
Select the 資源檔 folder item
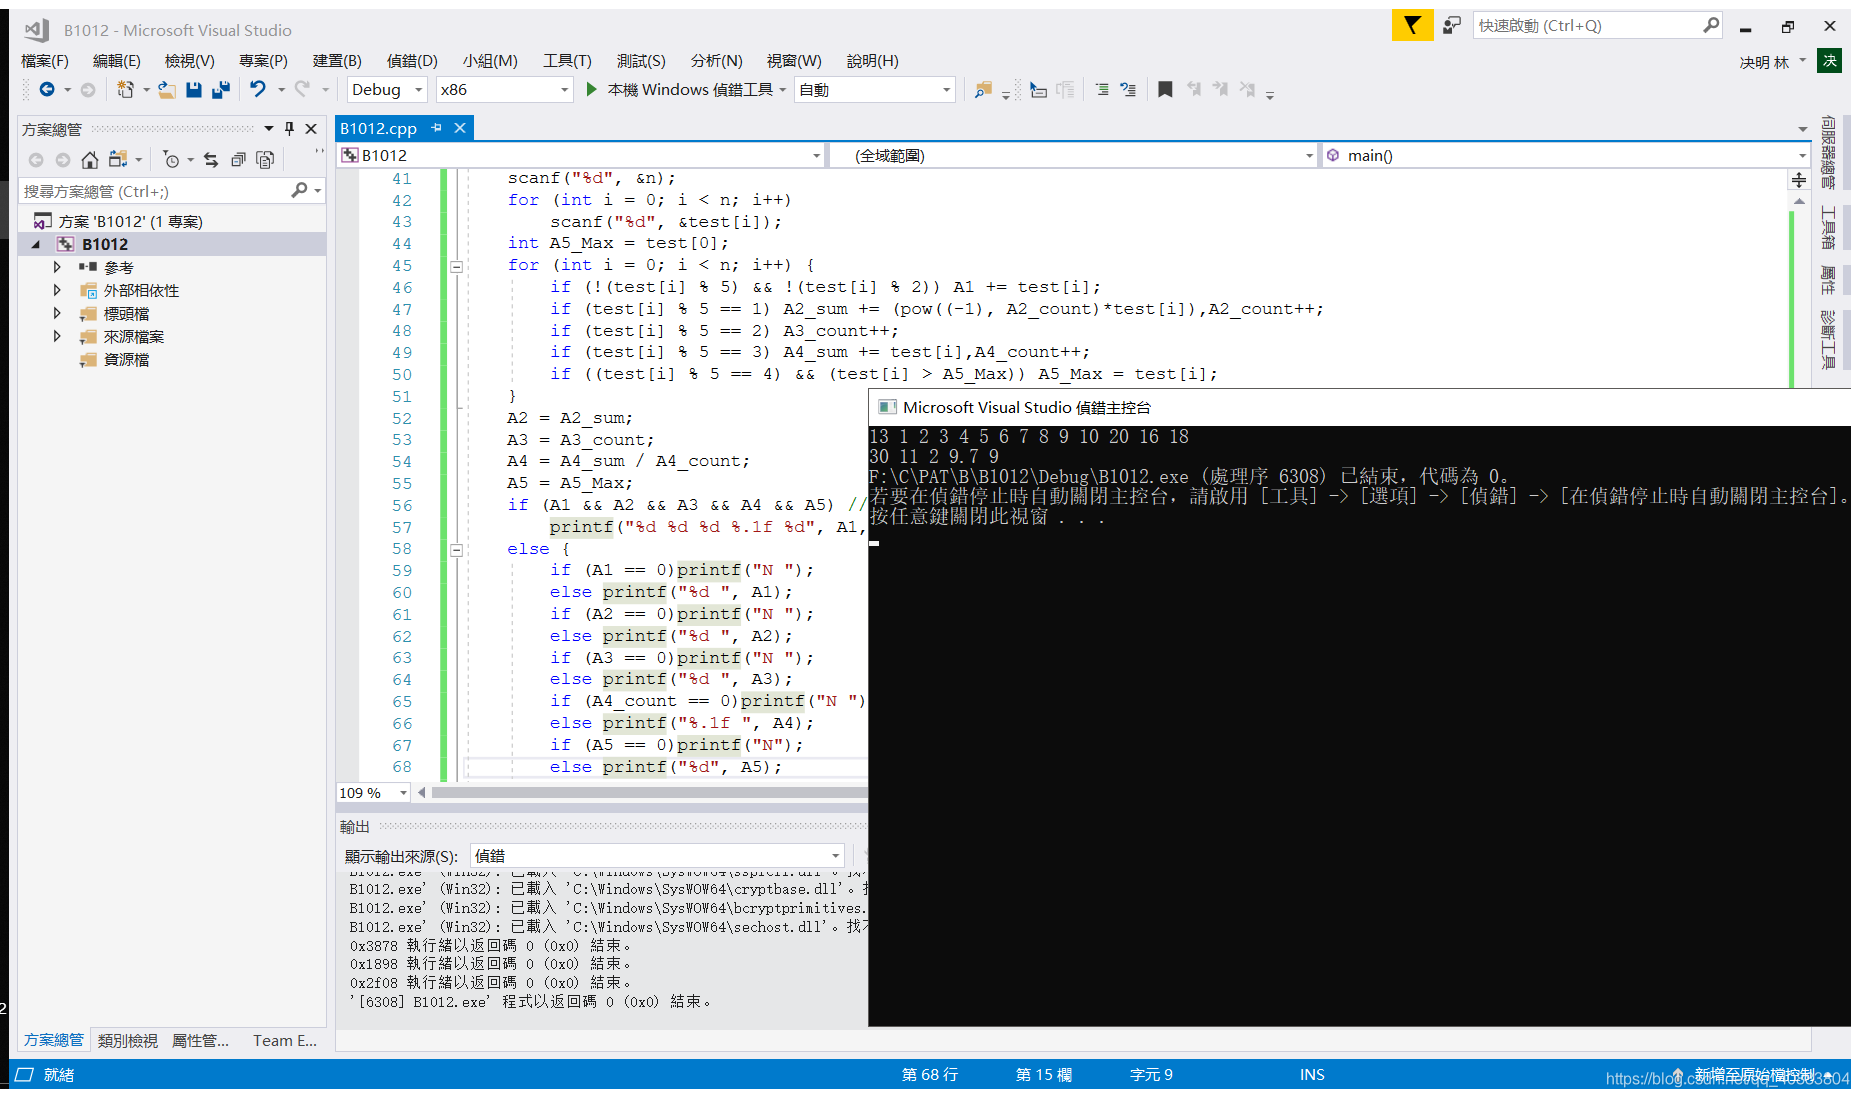[127, 360]
